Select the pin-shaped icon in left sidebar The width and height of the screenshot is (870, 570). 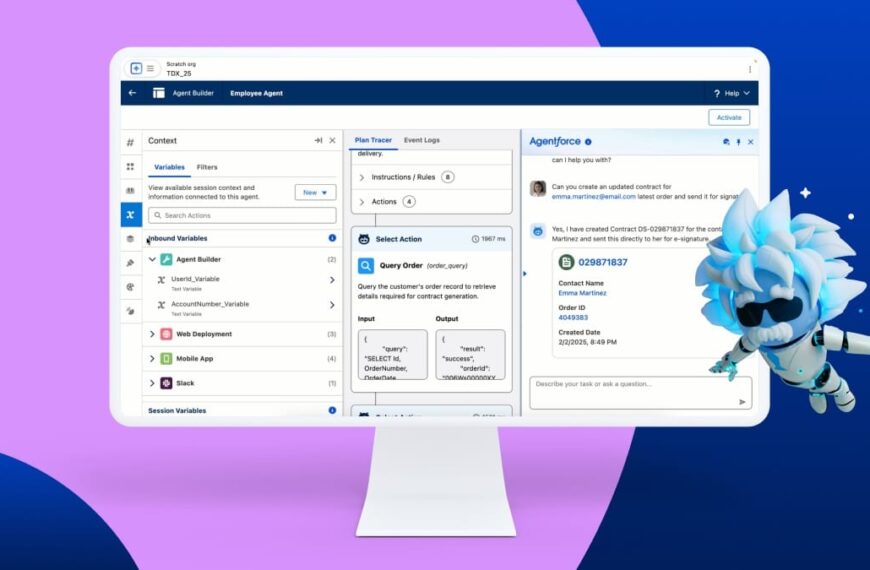[130, 263]
